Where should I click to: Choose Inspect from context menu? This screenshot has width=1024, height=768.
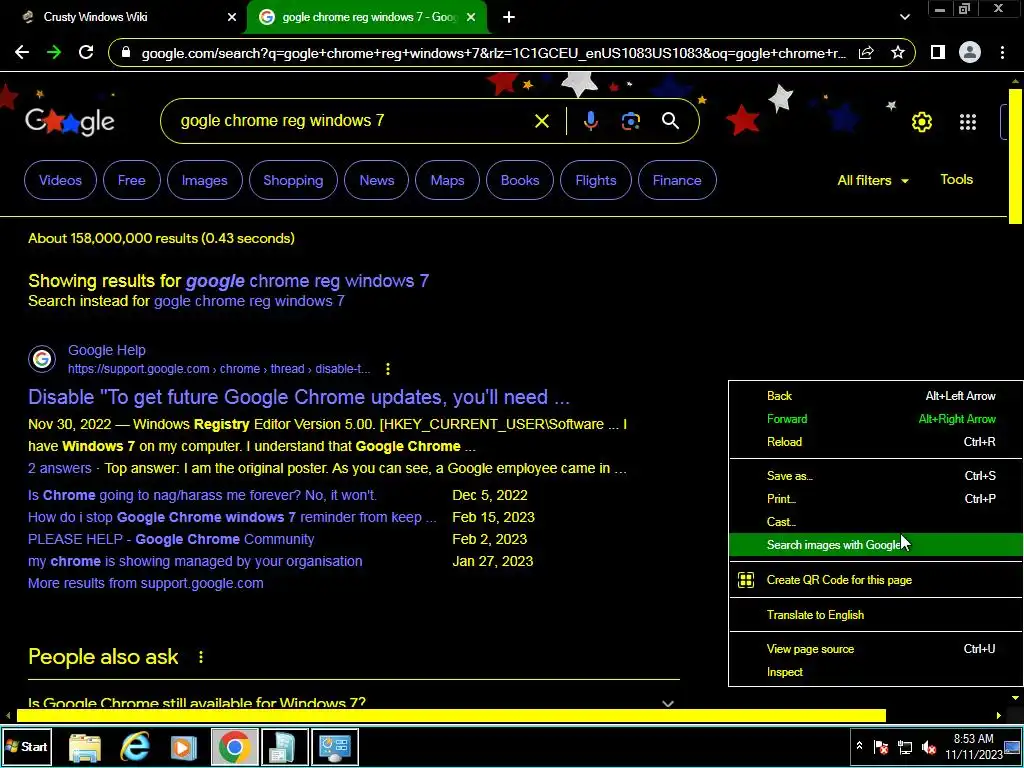[876, 672]
